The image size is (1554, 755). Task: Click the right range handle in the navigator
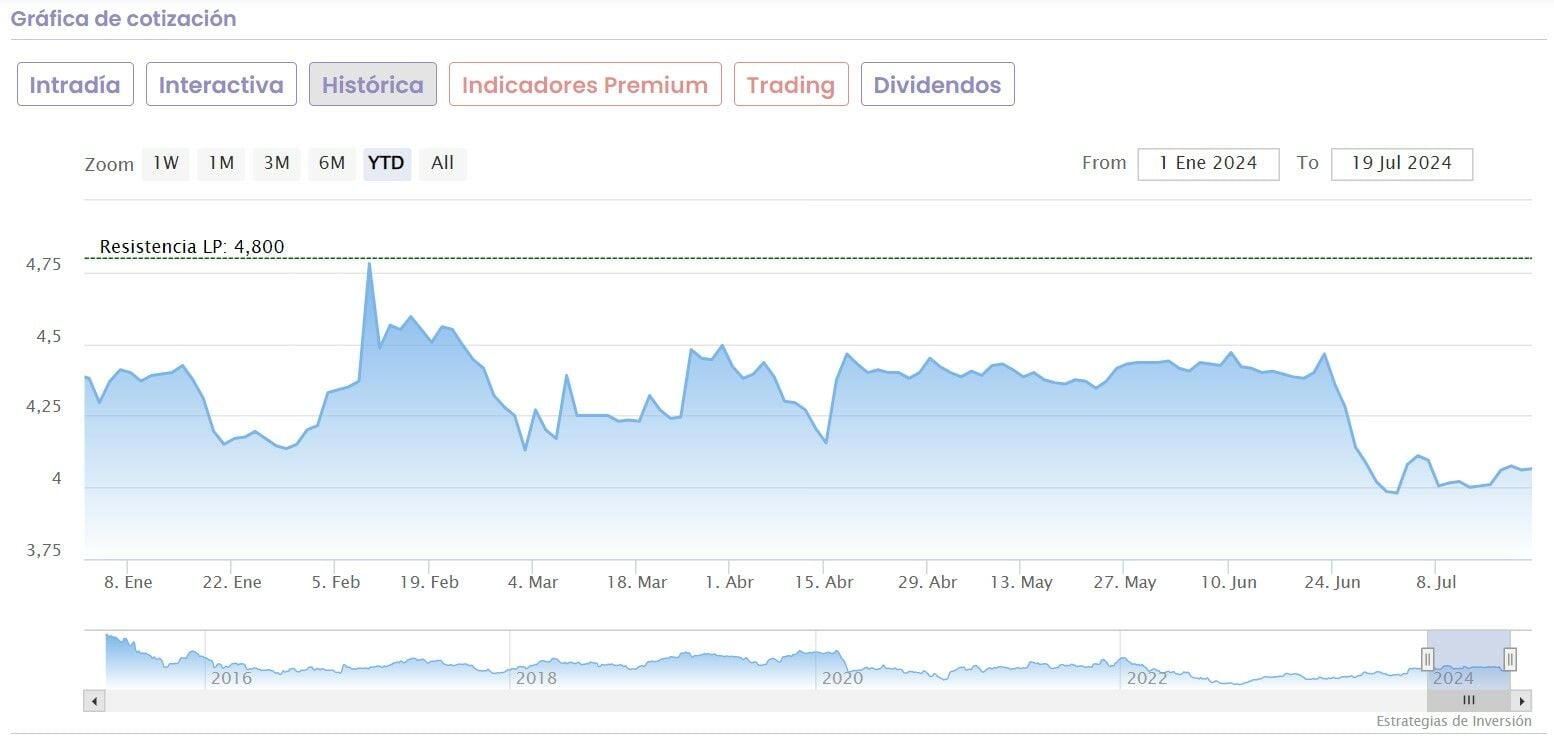pyautogui.click(x=1510, y=658)
